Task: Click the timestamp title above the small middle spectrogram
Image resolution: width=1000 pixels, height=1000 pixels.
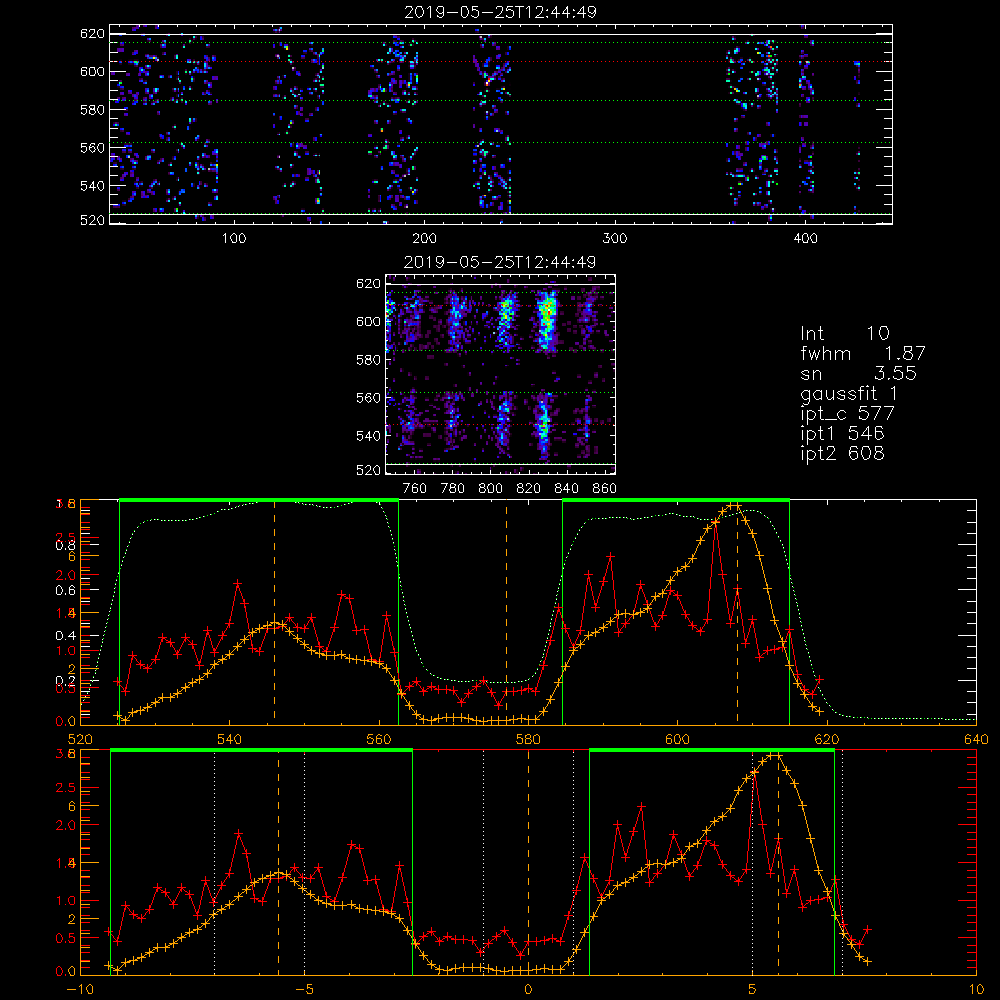Action: pos(500,262)
